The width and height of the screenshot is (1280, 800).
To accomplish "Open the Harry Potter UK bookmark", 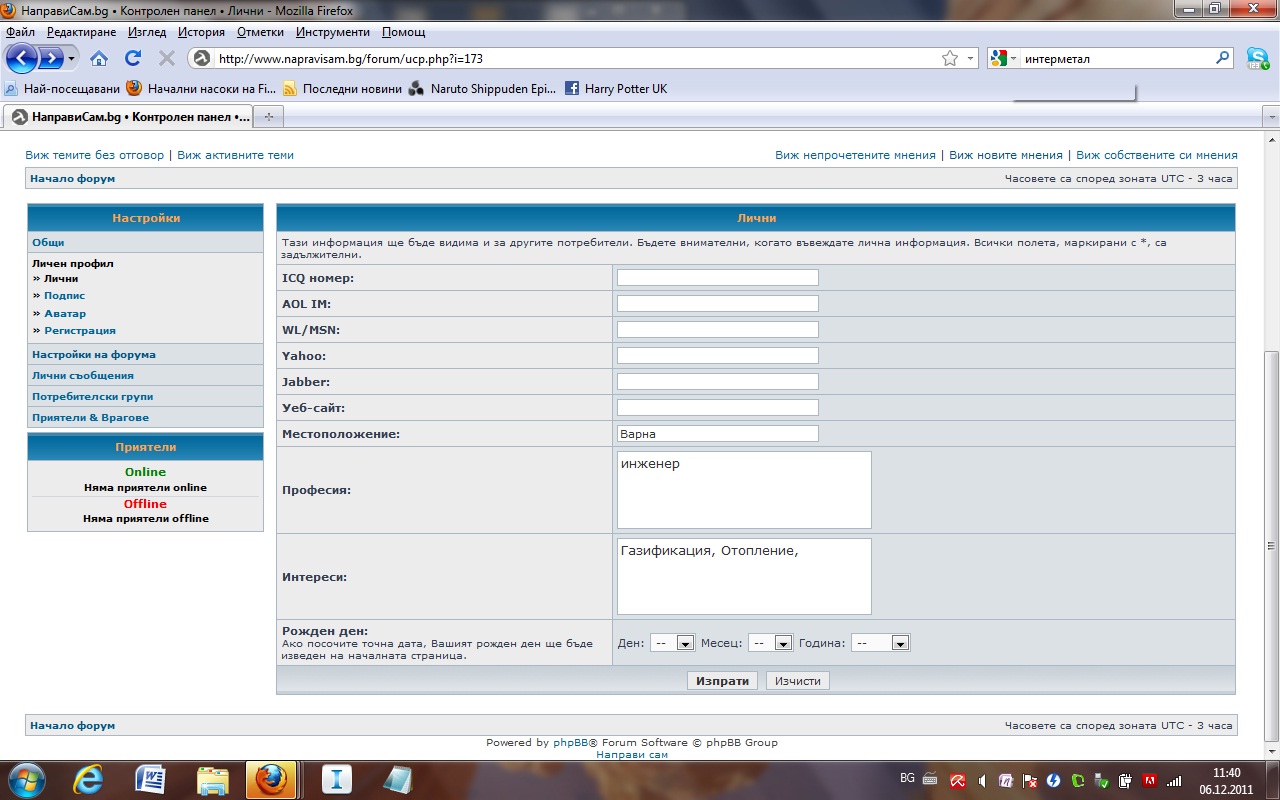I will (625, 89).
